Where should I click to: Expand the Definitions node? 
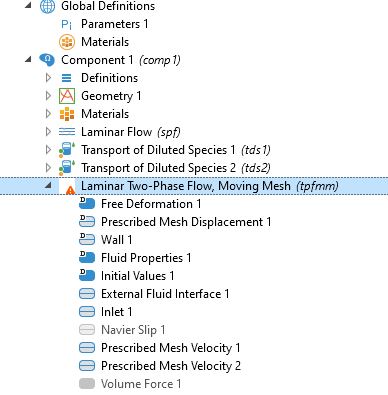point(48,78)
